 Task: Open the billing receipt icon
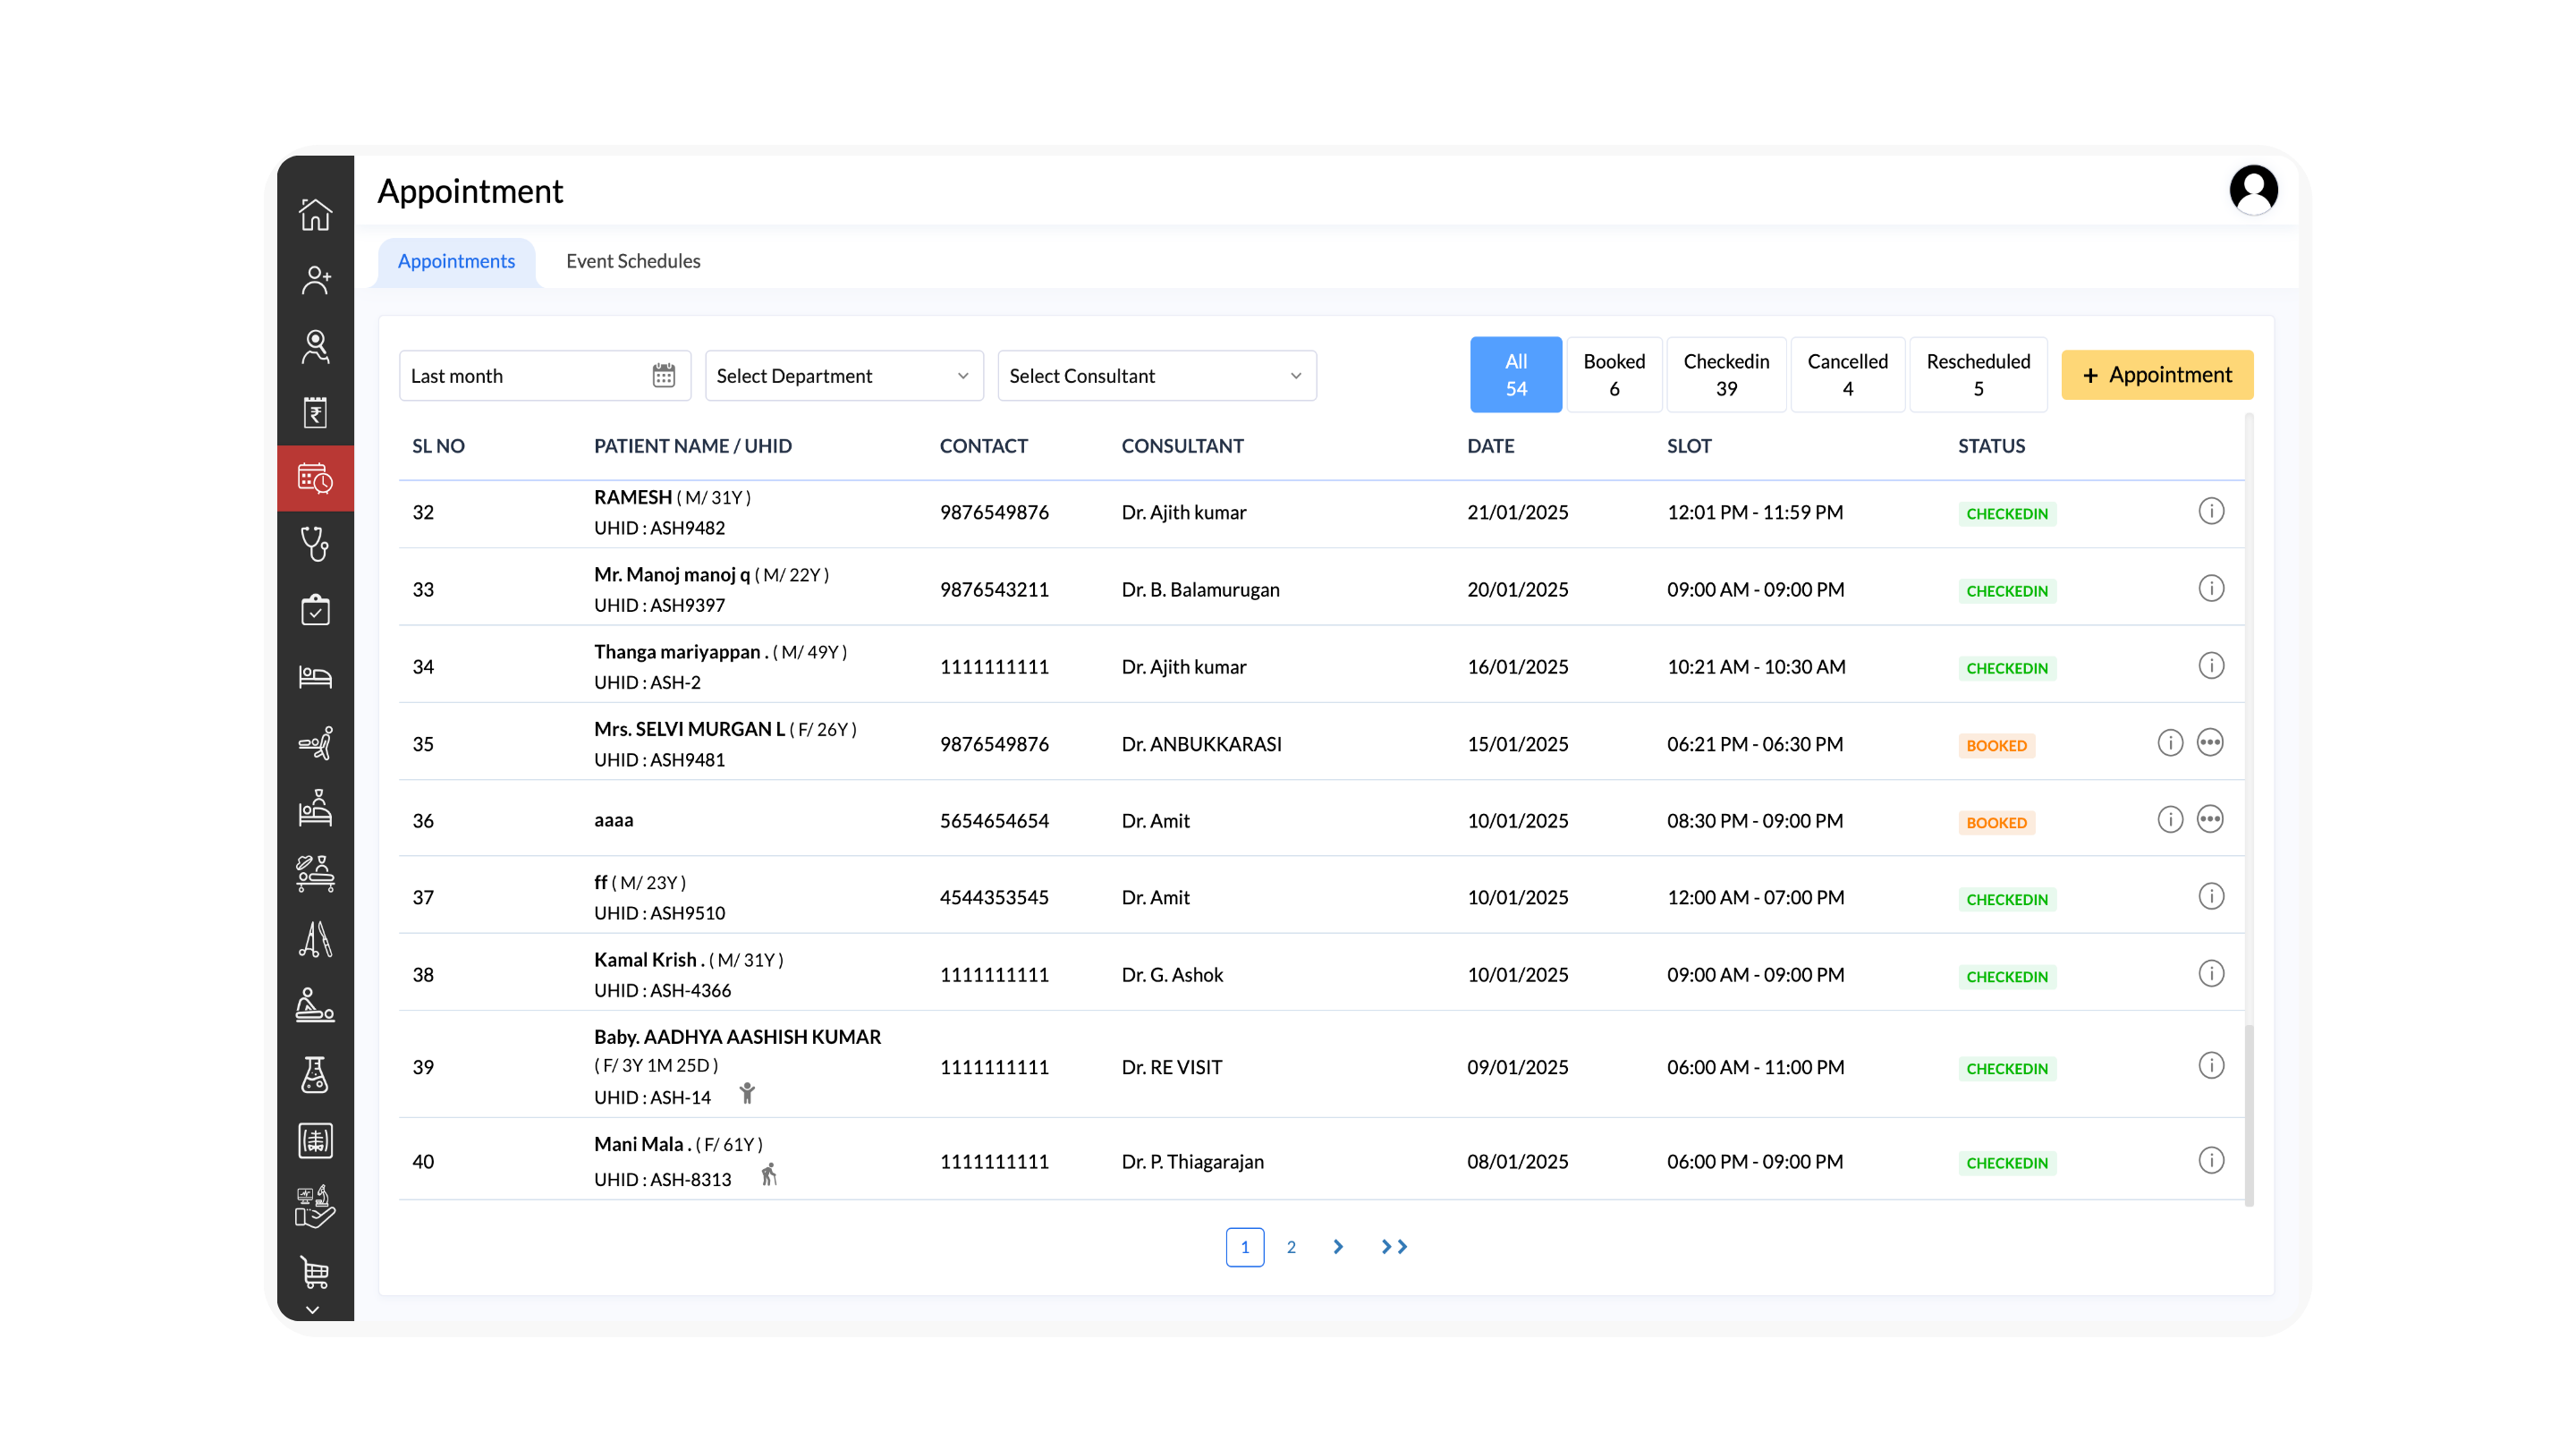coord(316,411)
